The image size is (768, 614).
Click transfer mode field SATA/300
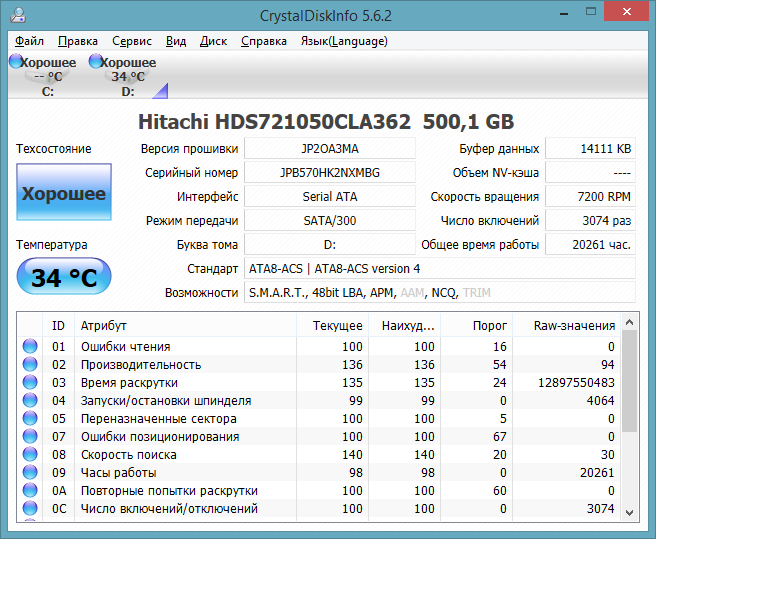coord(330,220)
